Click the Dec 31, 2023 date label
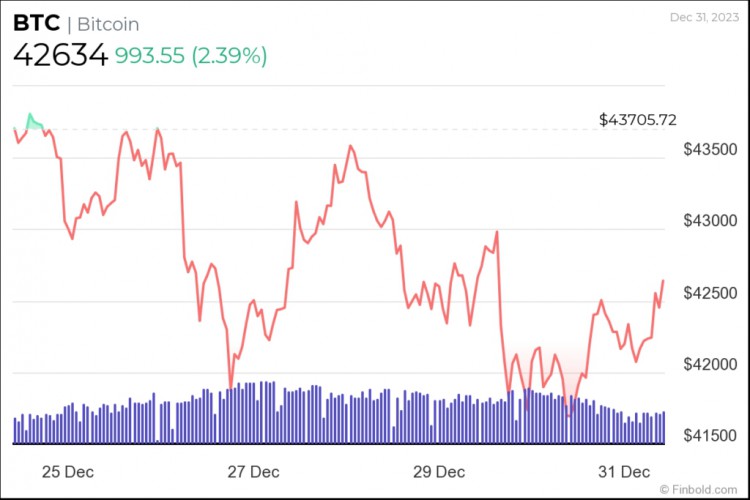750x500 pixels. [x=704, y=17]
